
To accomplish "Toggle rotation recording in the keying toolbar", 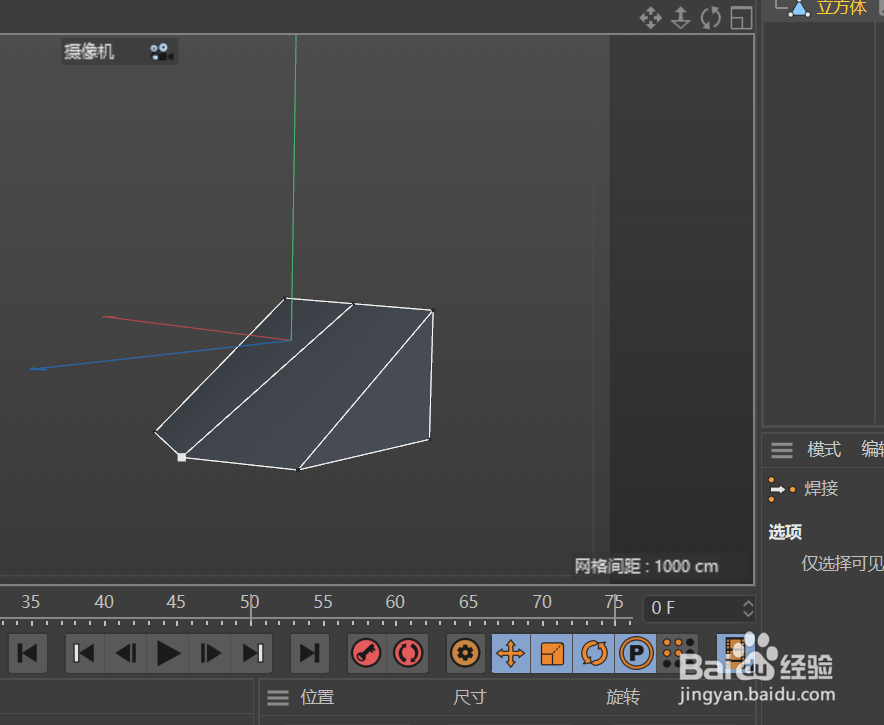I will pos(594,653).
